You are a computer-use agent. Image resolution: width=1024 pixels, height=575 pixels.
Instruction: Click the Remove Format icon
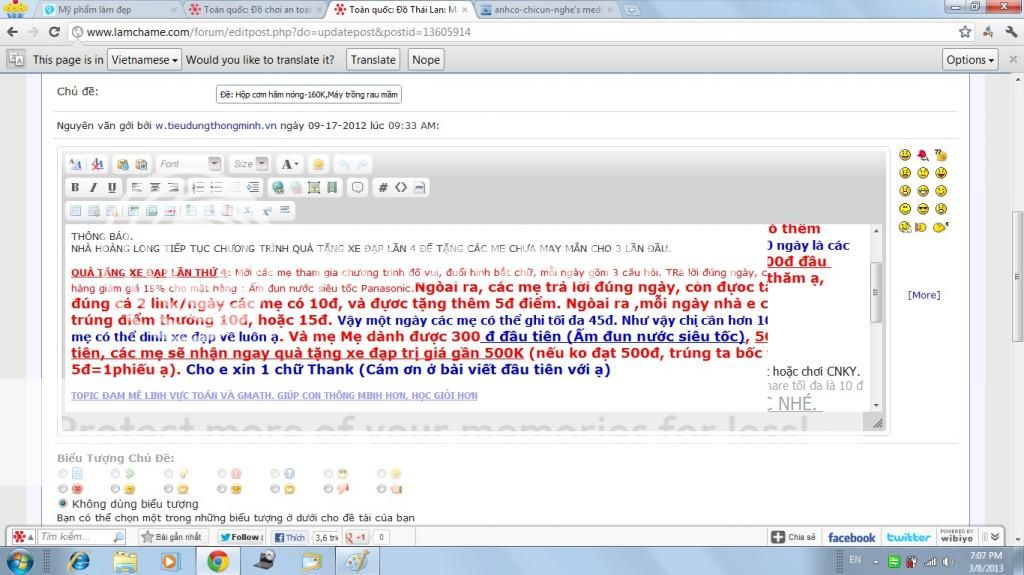[97, 164]
